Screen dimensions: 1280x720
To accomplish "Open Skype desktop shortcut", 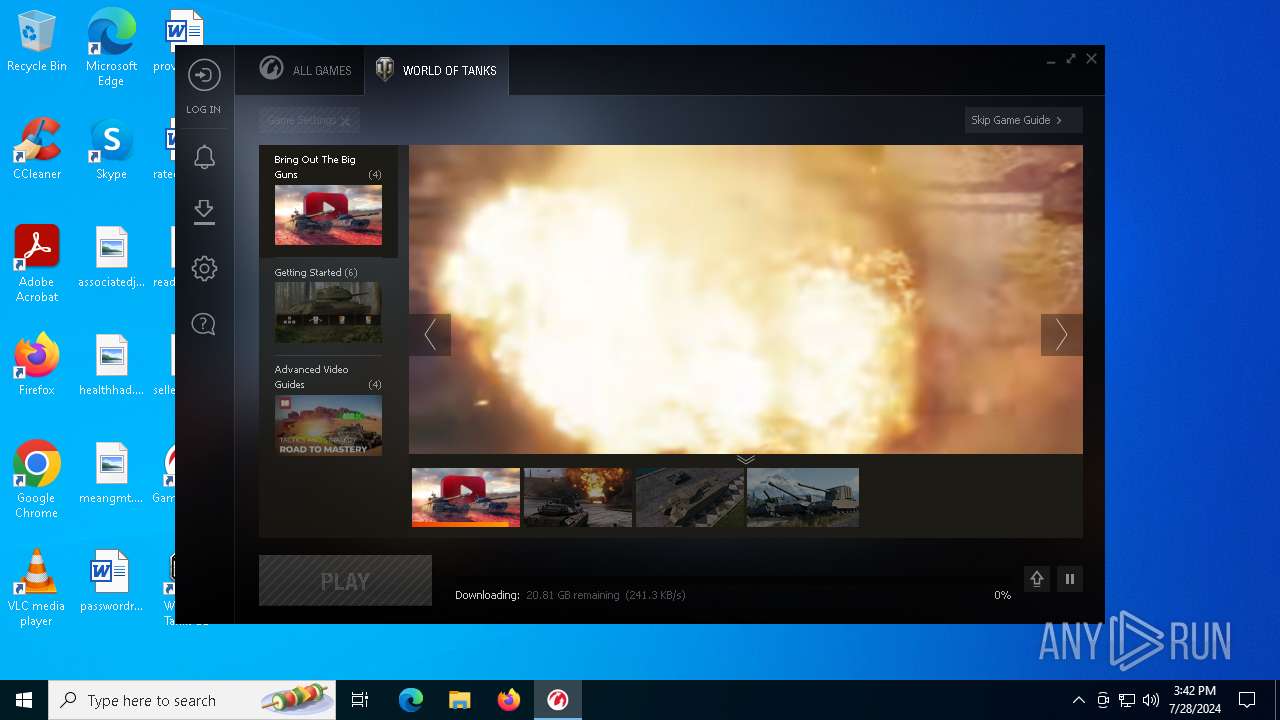I will pyautogui.click(x=111, y=150).
